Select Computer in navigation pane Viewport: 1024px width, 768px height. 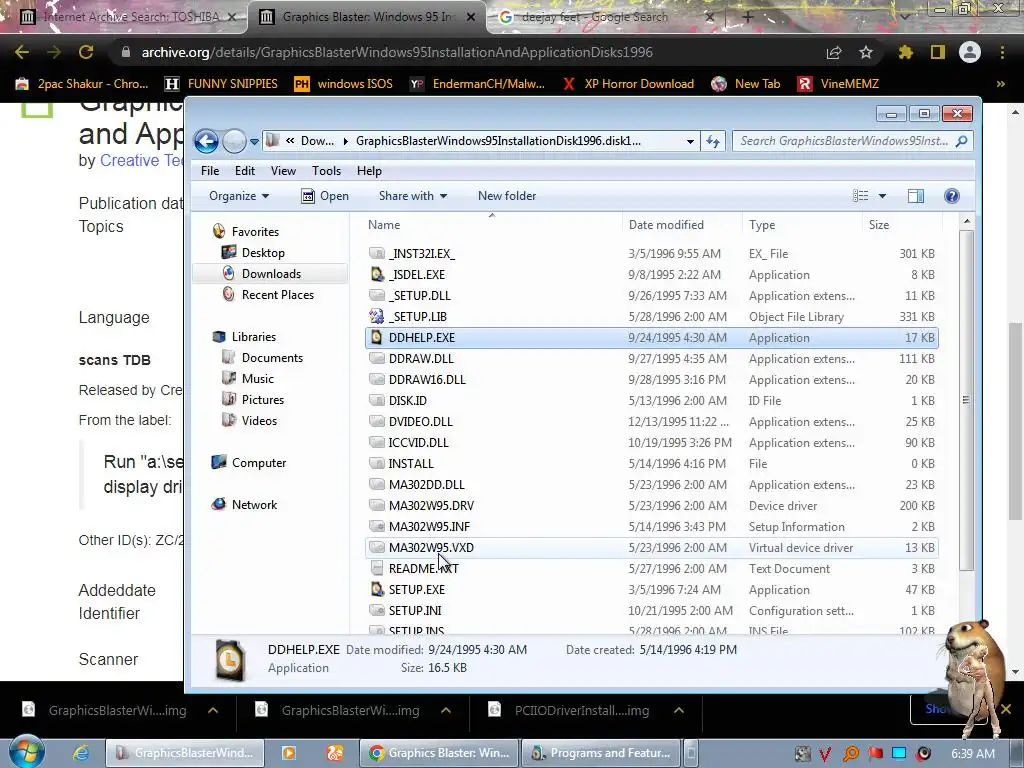(x=259, y=463)
